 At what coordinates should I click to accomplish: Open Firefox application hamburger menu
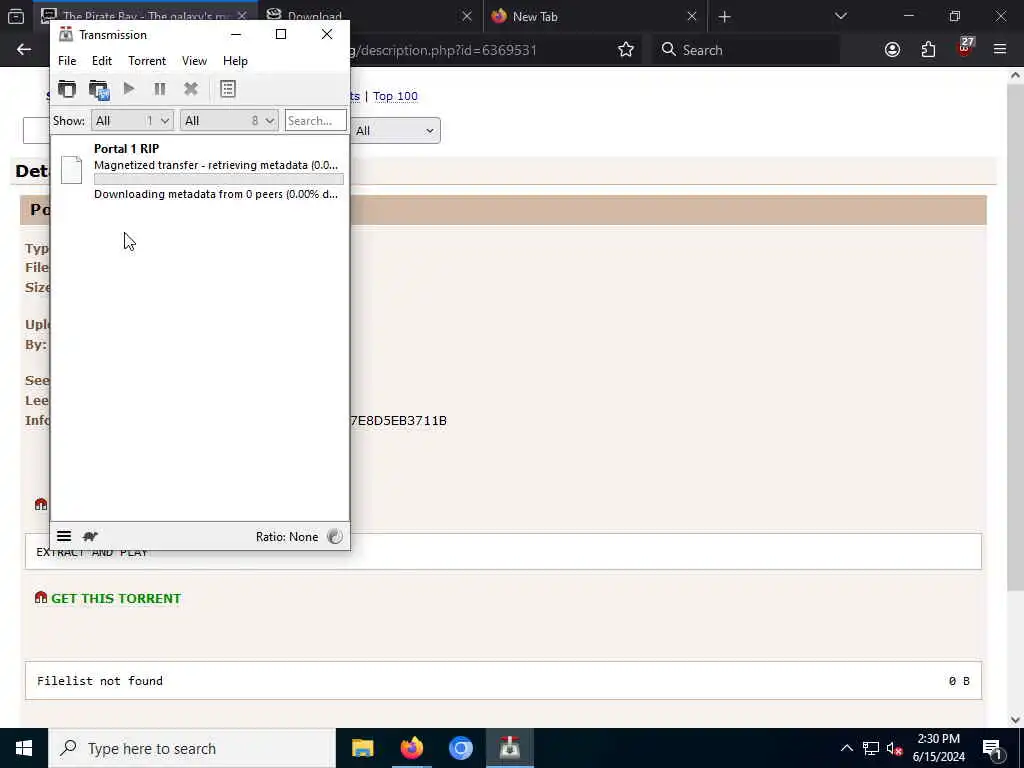pos(1000,49)
